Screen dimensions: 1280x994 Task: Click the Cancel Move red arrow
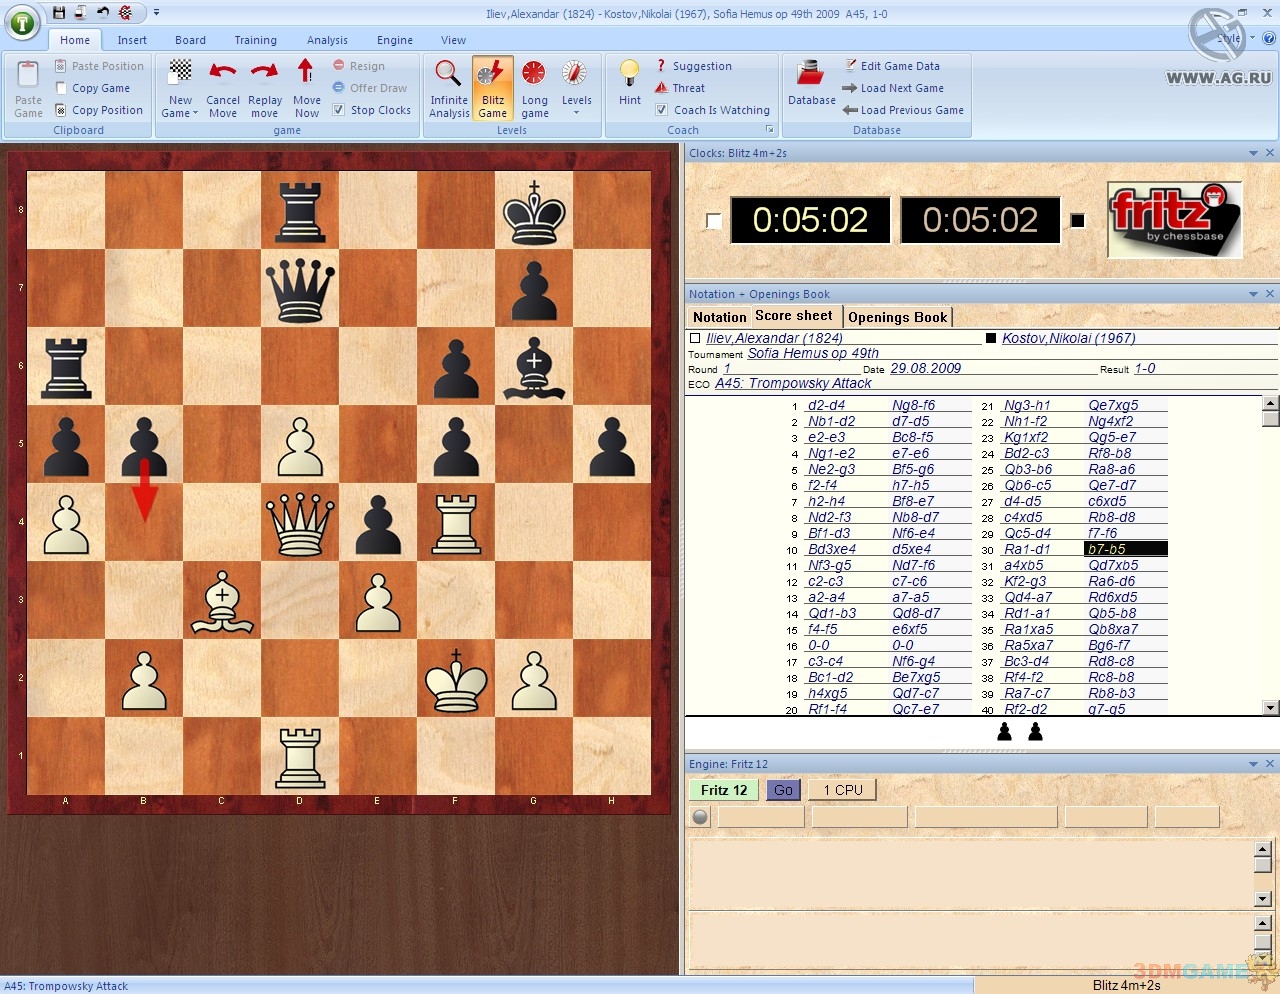coord(223,73)
